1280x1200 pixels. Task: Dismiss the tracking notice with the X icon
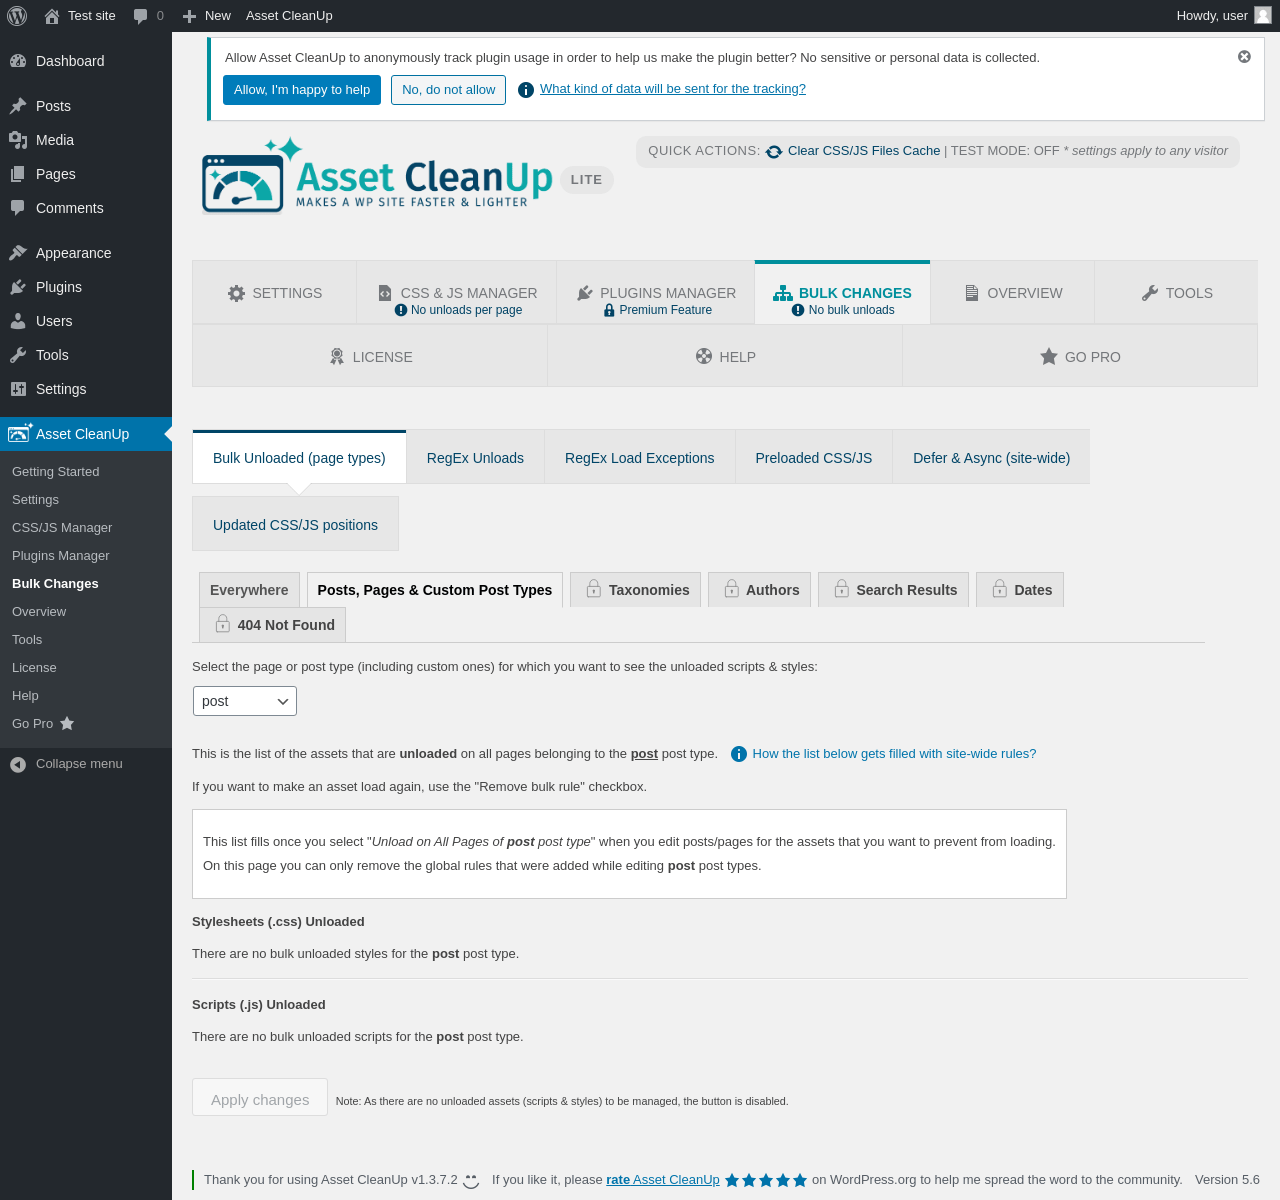pyautogui.click(x=1244, y=57)
